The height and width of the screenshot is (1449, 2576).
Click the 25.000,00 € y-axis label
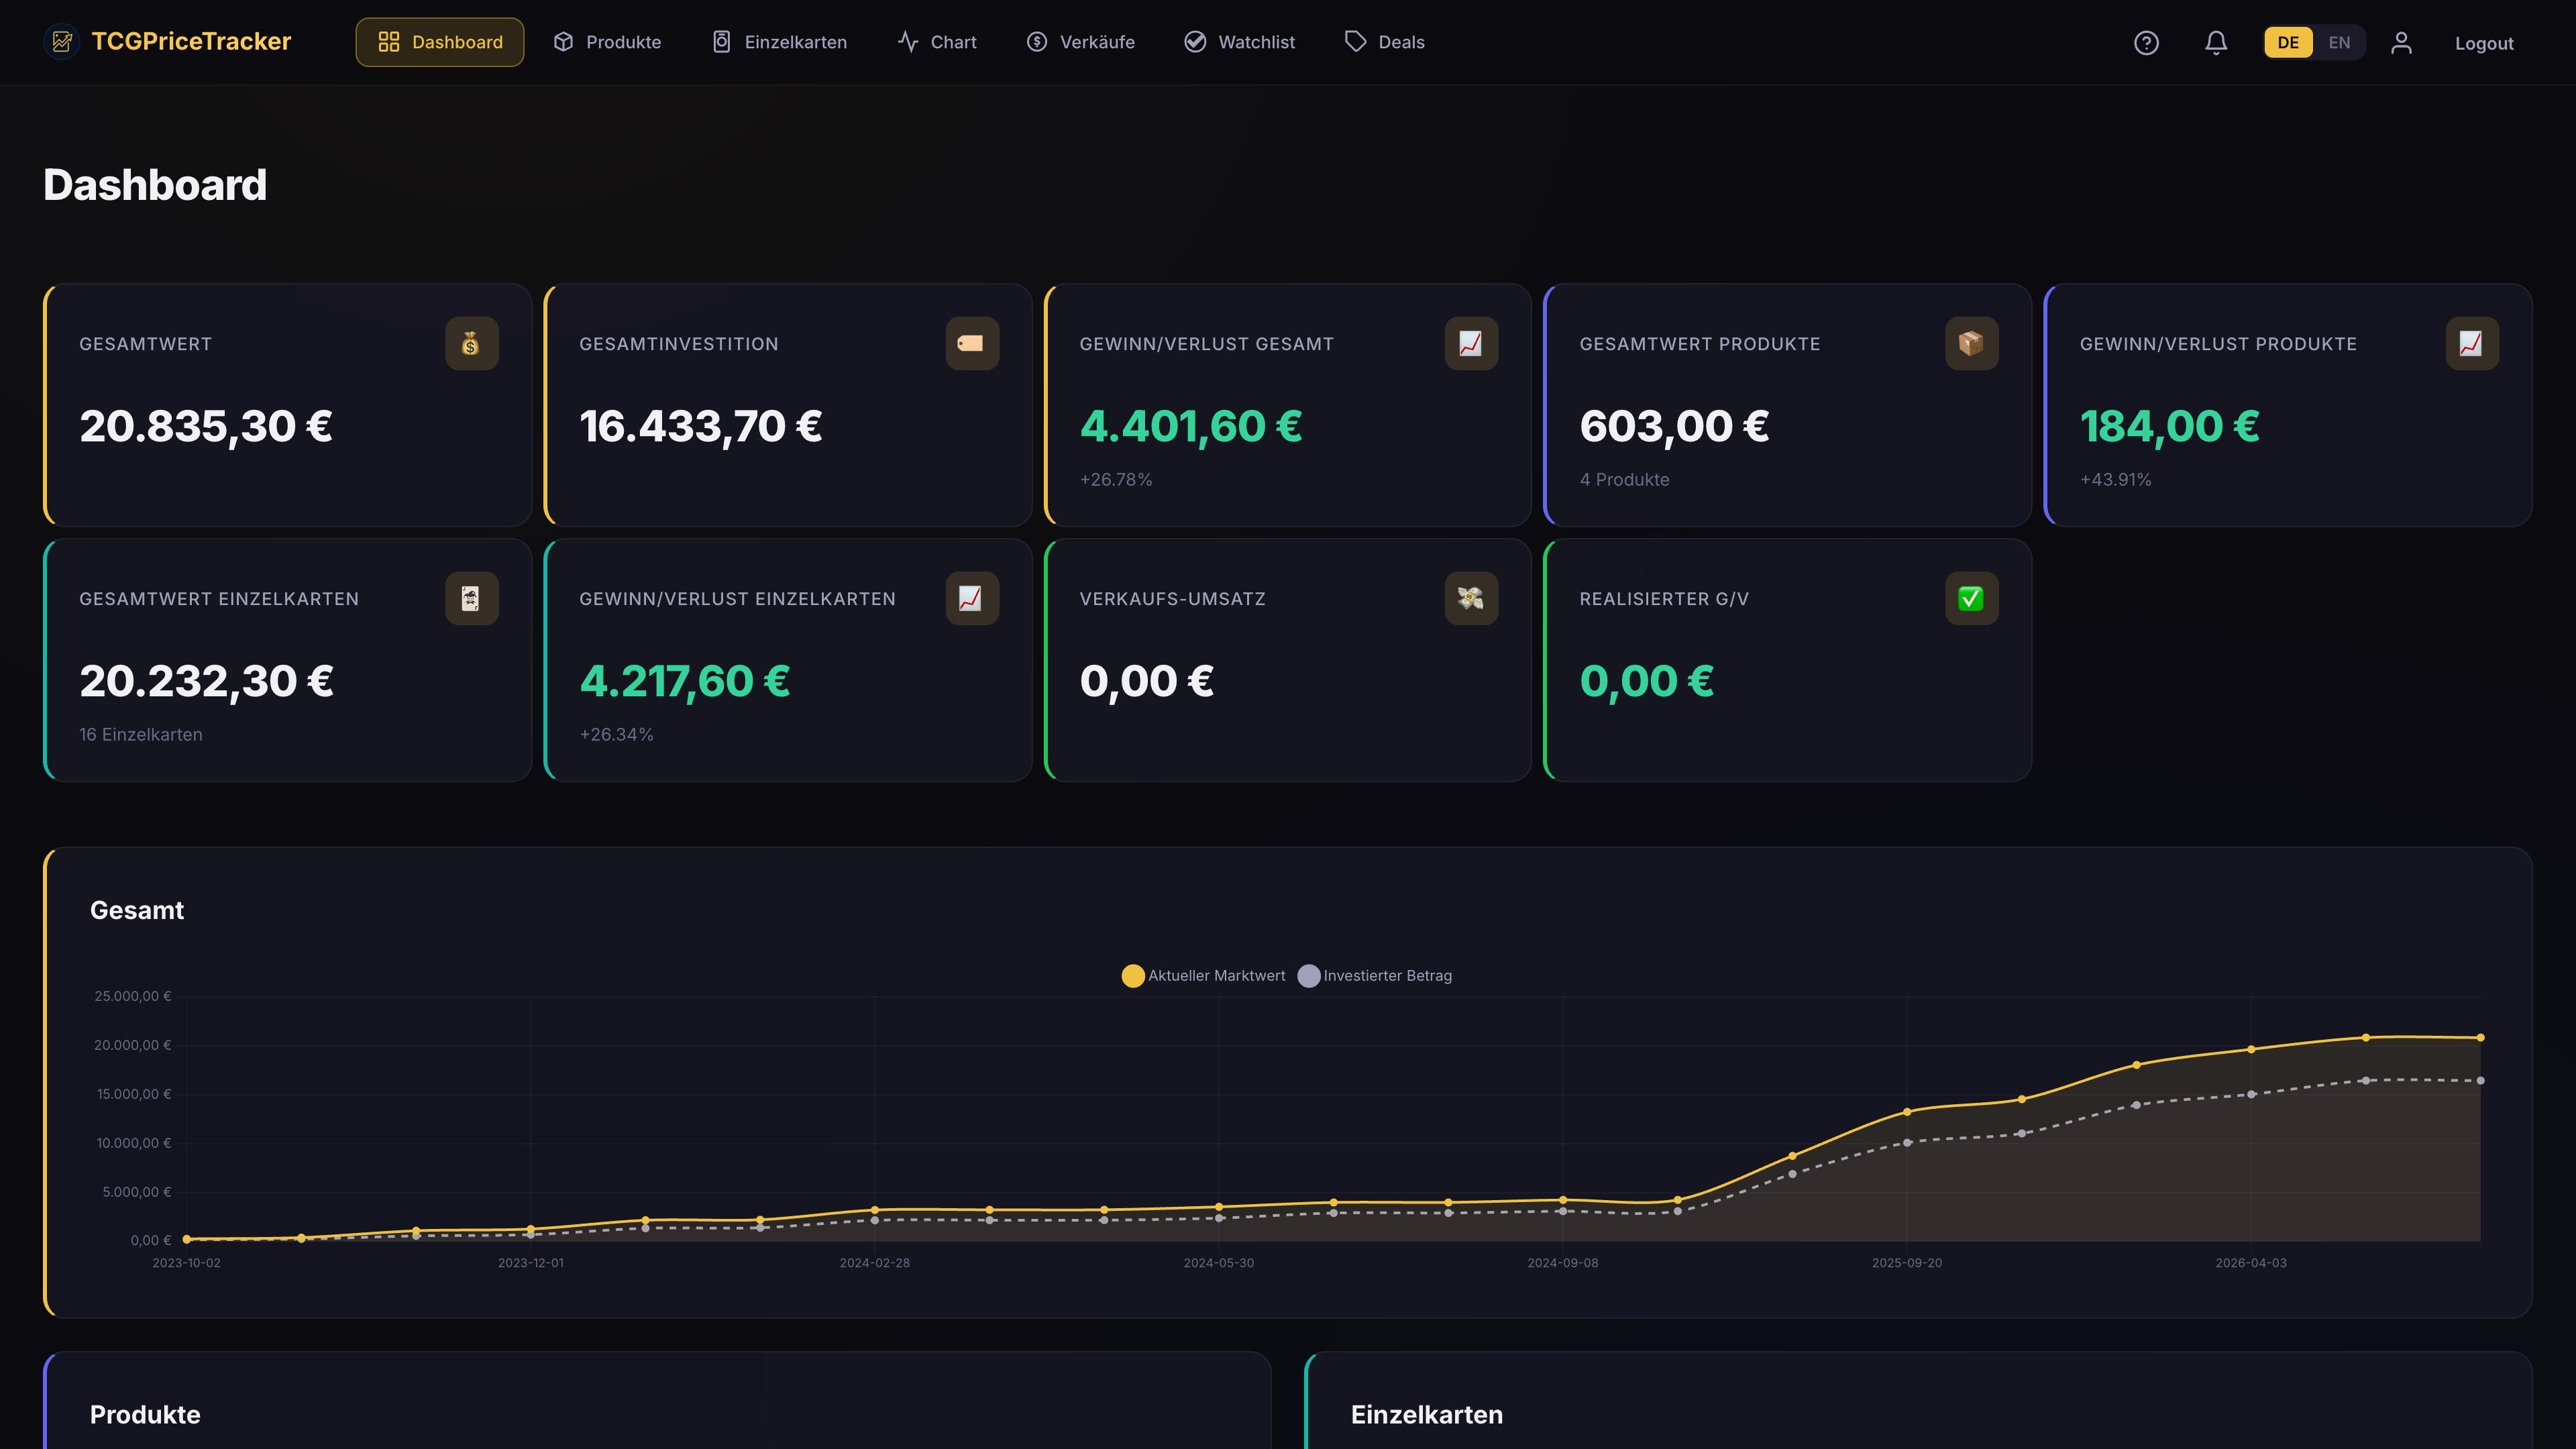tap(133, 997)
